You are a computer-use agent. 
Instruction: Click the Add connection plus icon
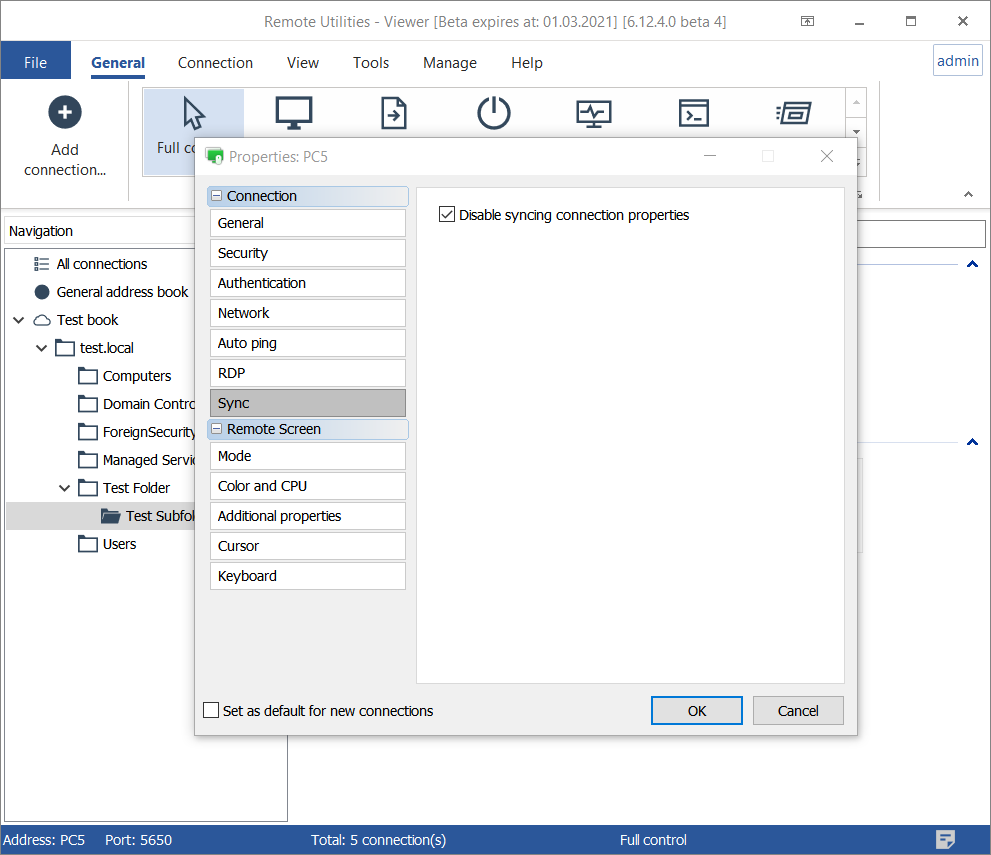click(x=64, y=112)
